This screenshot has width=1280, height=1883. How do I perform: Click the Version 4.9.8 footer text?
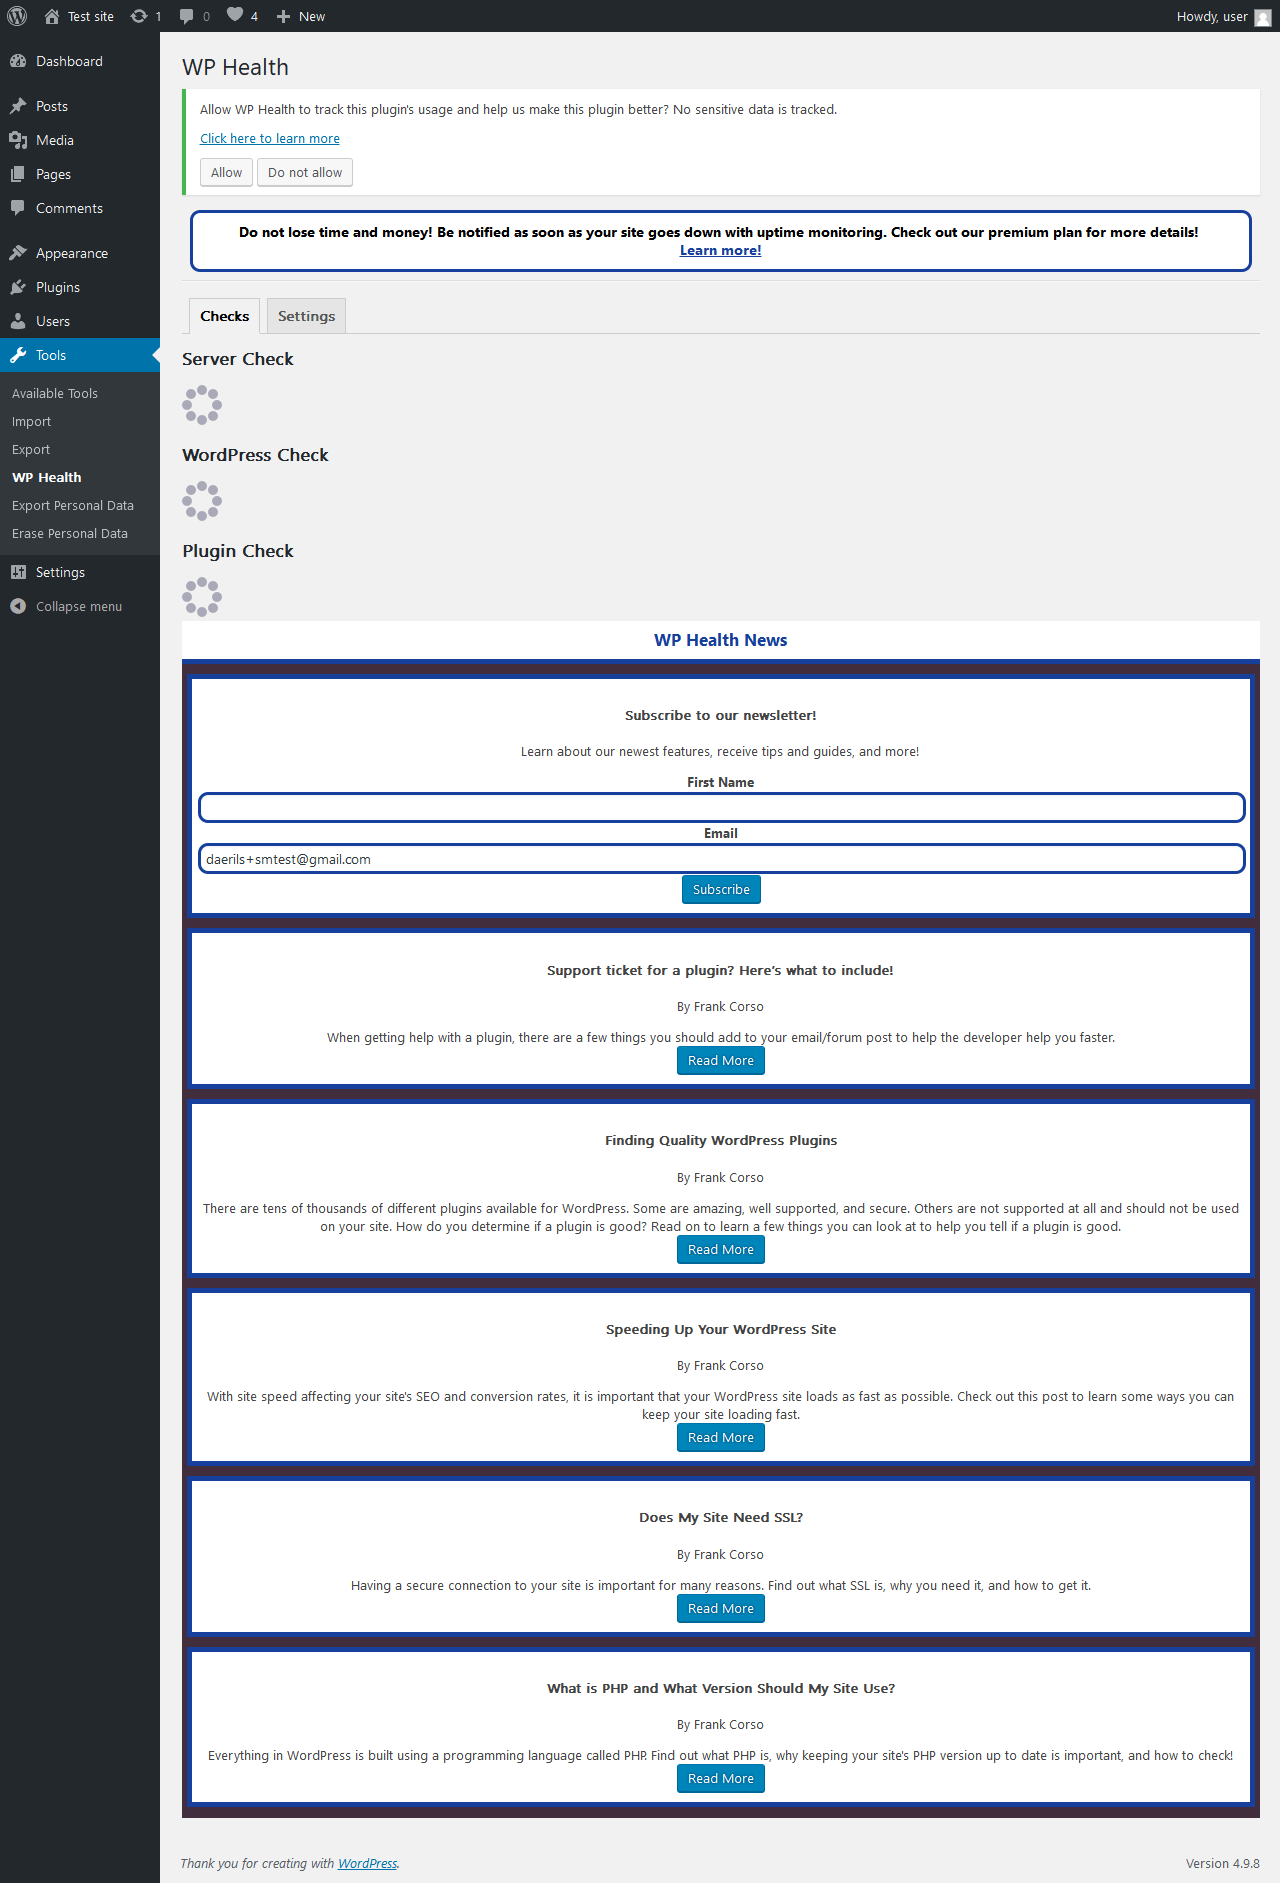point(1223,1863)
